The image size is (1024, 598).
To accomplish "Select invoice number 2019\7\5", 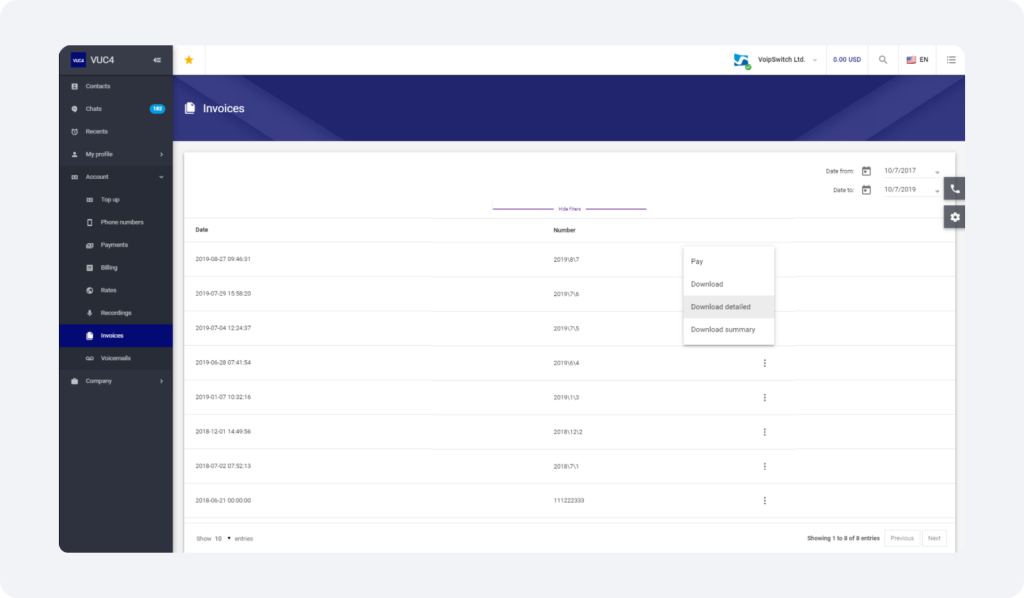I will (566, 328).
